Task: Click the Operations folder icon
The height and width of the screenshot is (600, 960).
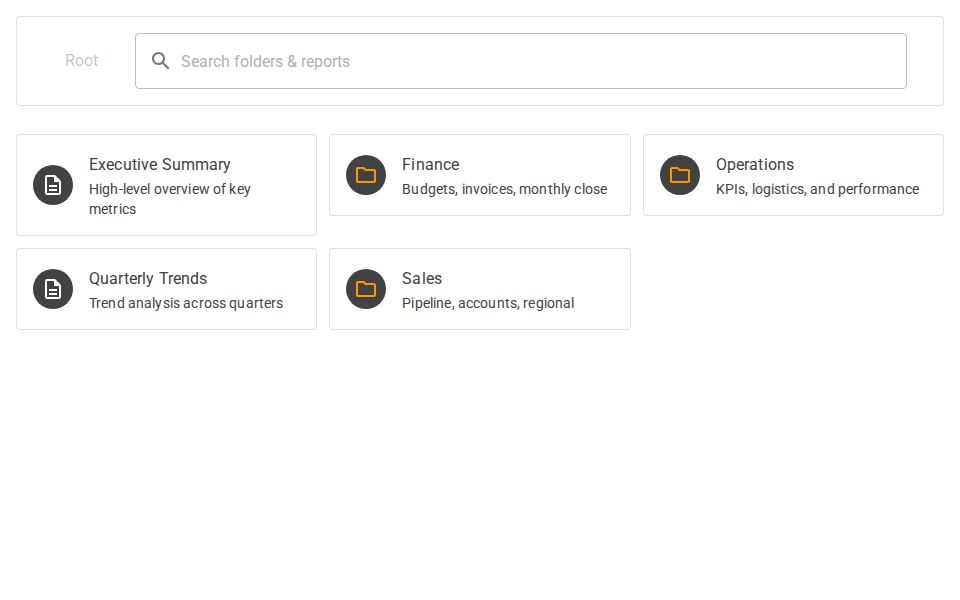Action: (x=680, y=175)
